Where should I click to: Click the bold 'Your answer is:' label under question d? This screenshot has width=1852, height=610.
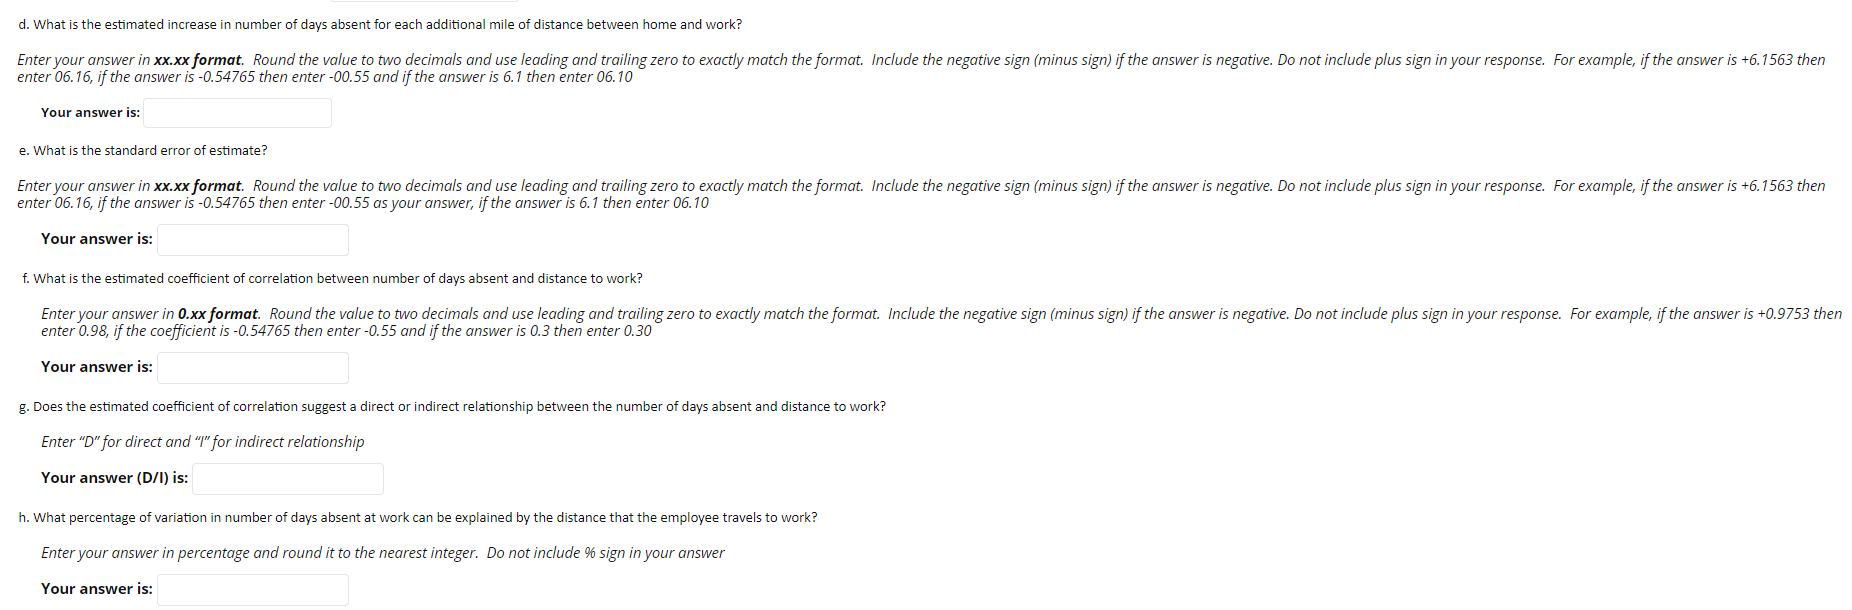click(90, 112)
